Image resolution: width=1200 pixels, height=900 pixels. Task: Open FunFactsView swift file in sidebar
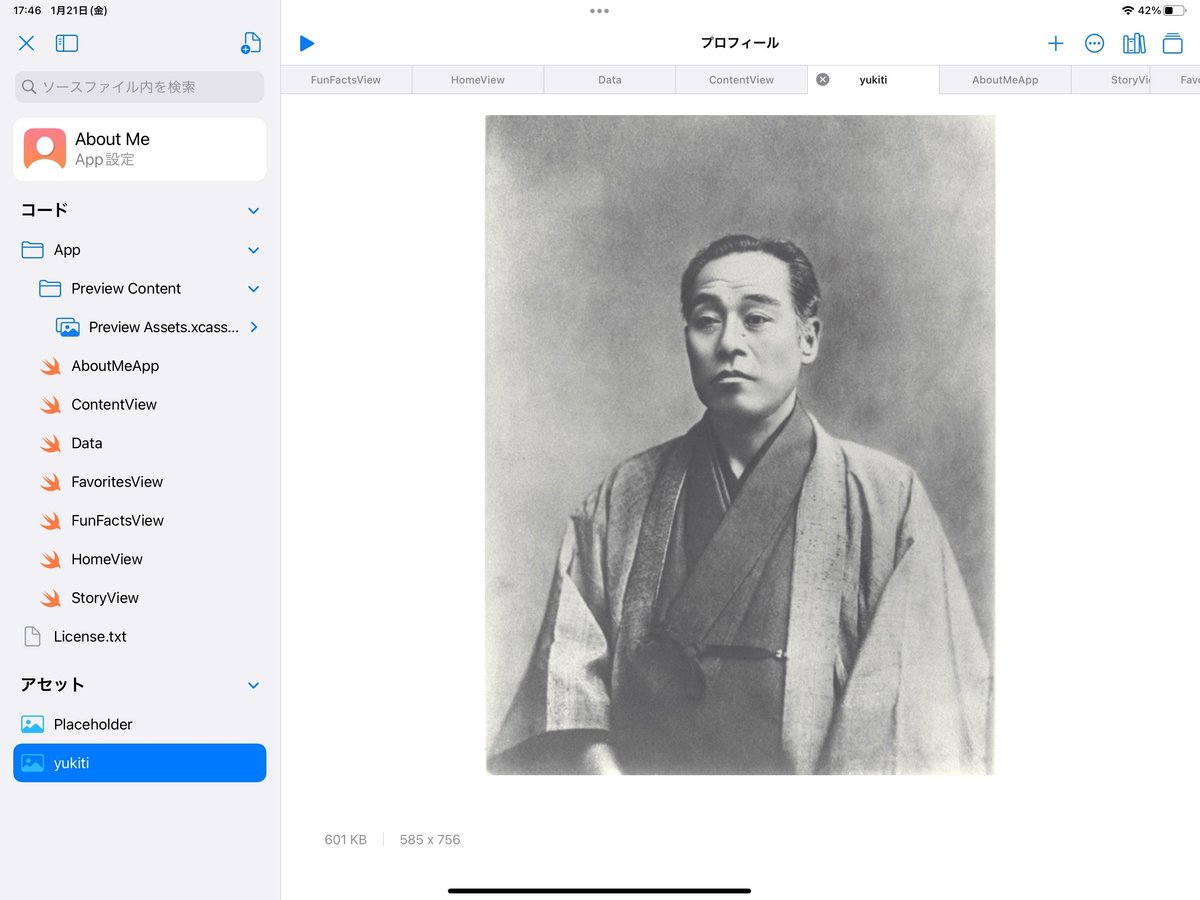[140, 521]
